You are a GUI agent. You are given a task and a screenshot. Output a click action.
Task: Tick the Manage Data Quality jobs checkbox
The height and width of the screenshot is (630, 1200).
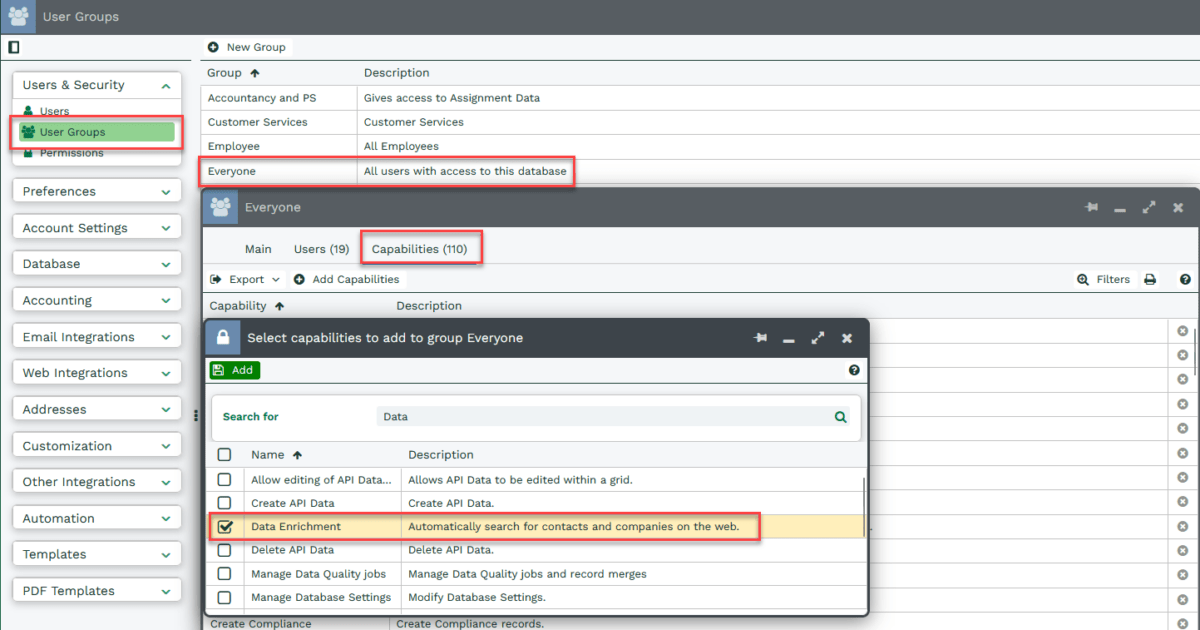click(x=225, y=574)
